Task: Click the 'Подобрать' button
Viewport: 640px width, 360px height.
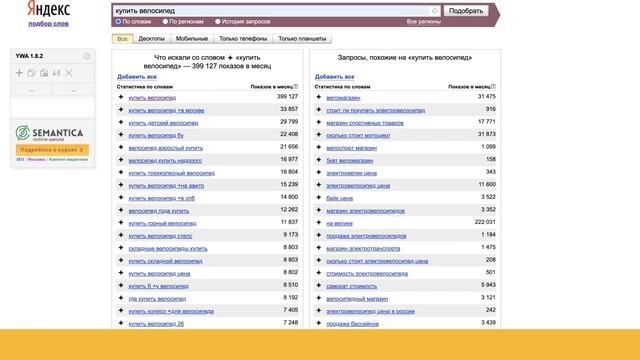Action: 466,11
